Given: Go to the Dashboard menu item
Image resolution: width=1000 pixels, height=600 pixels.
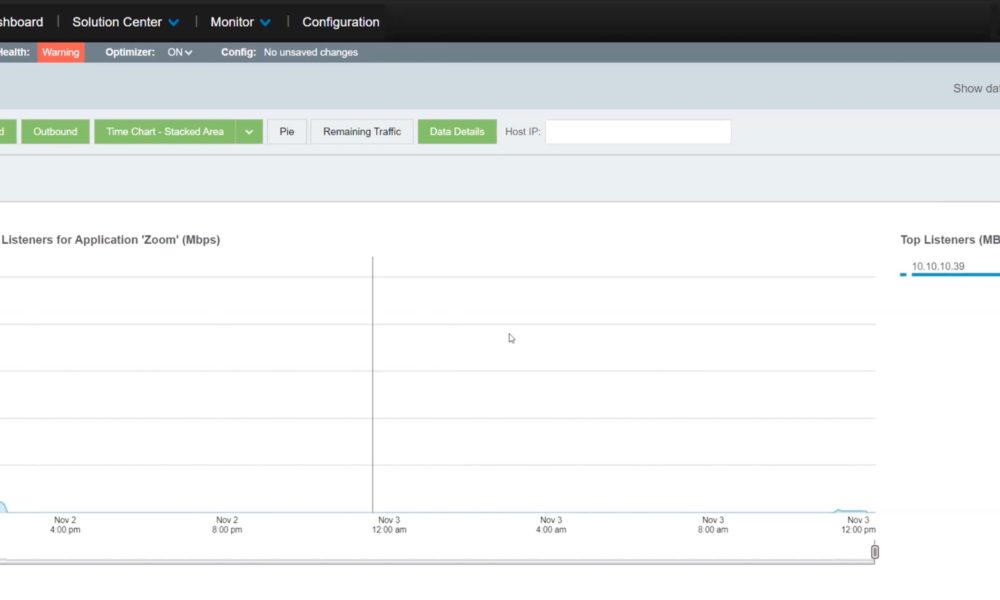Looking at the screenshot, I should tap(20, 22).
